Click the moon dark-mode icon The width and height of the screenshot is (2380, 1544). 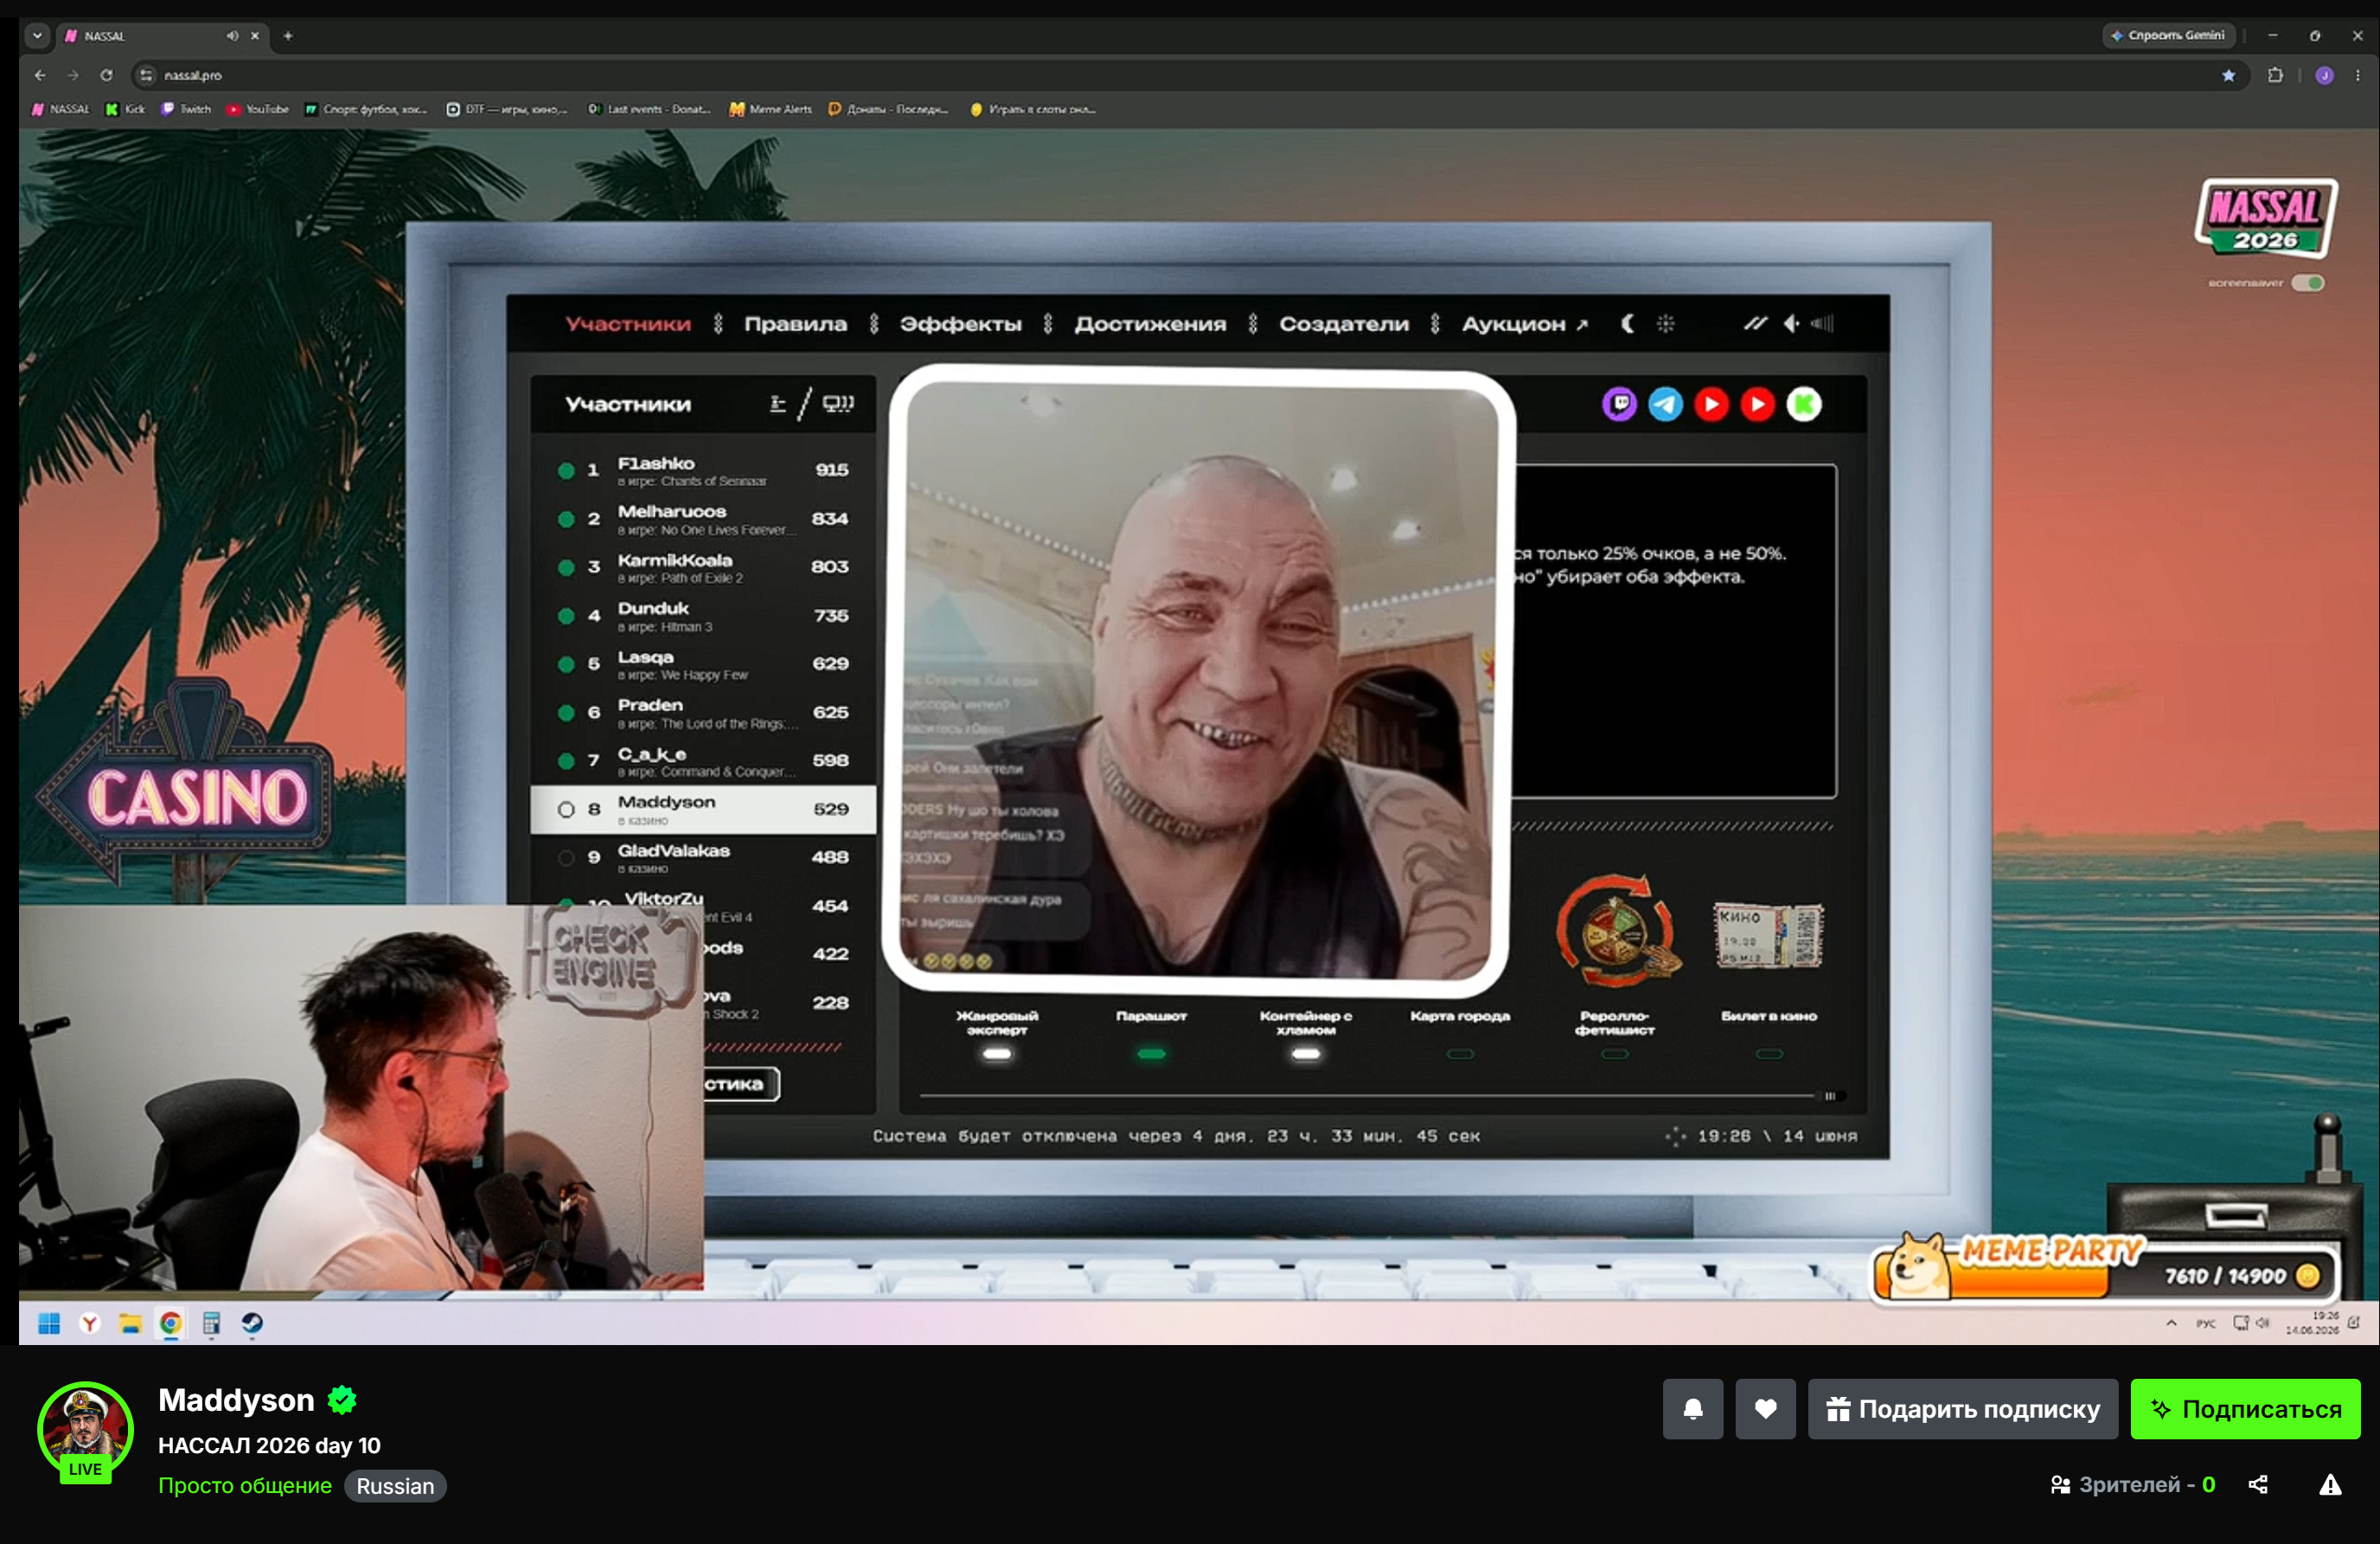point(1627,323)
